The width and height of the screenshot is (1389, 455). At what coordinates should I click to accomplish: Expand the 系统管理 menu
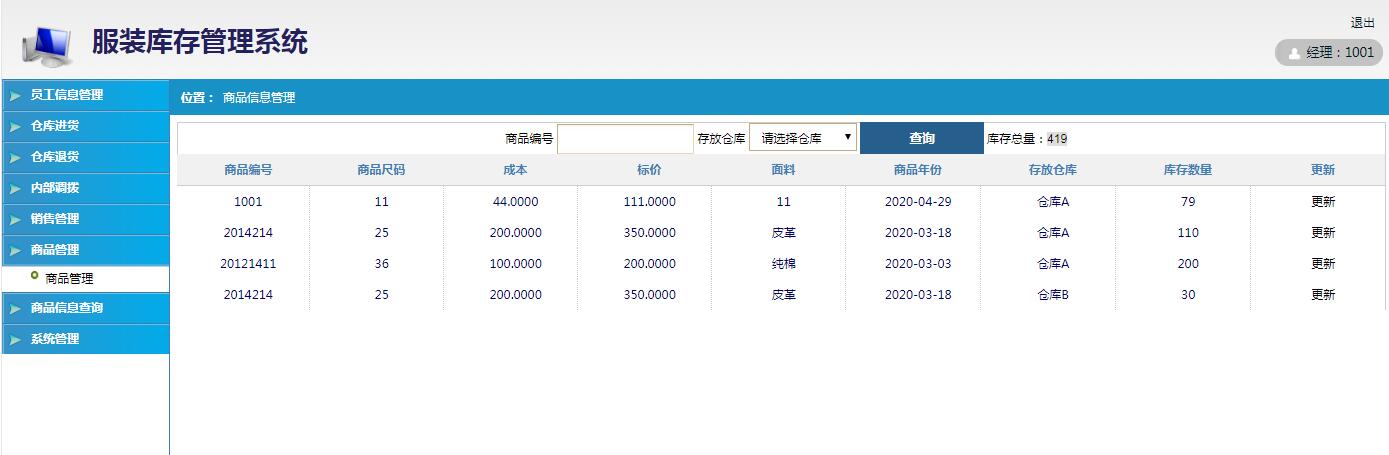click(85, 339)
